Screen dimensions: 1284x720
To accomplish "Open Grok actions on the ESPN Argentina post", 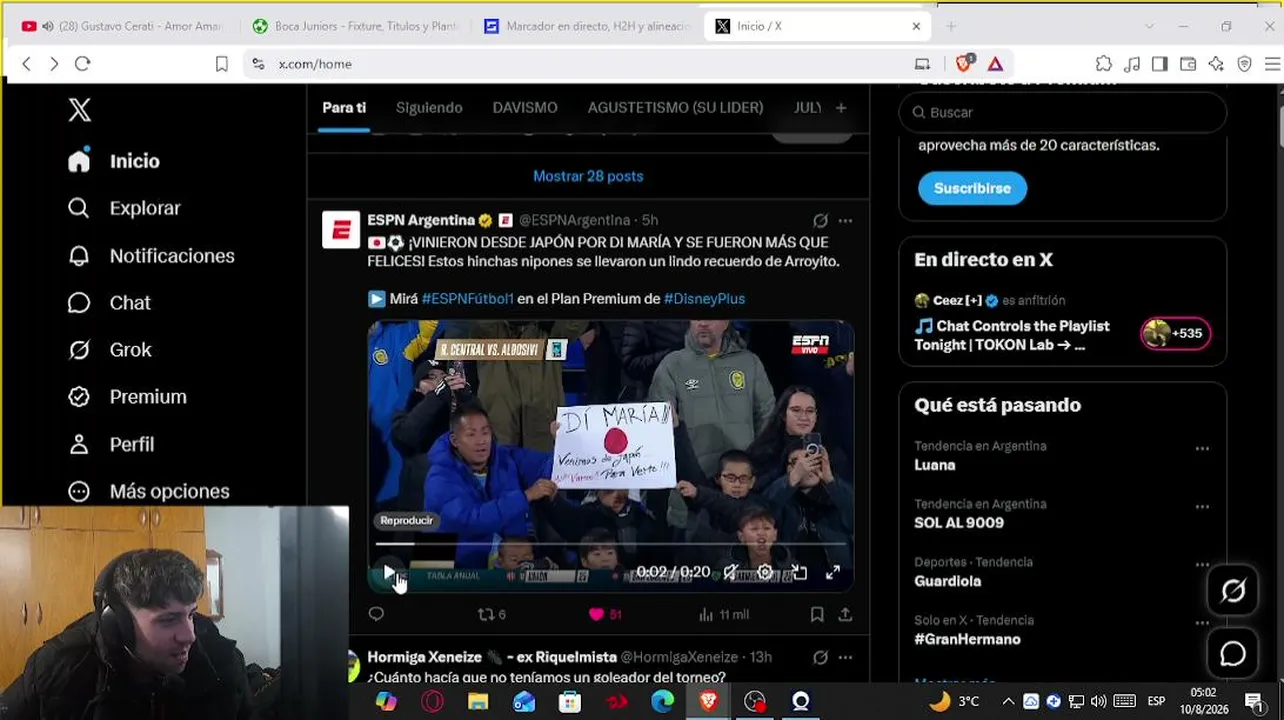I will [820, 220].
